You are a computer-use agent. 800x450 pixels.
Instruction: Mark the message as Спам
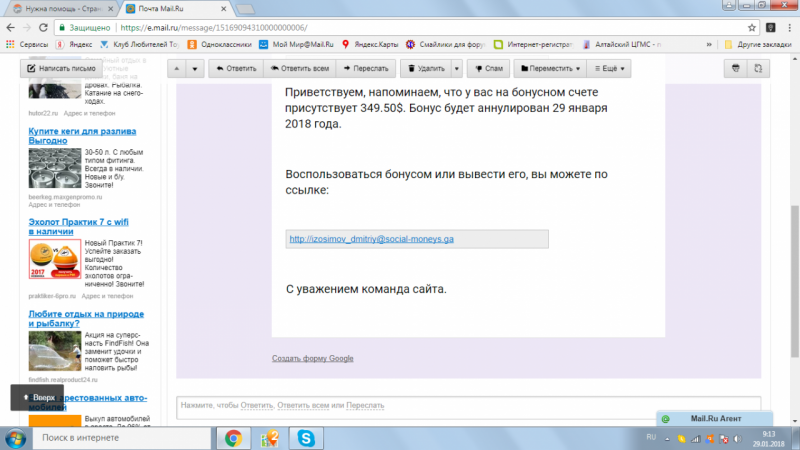[488, 68]
